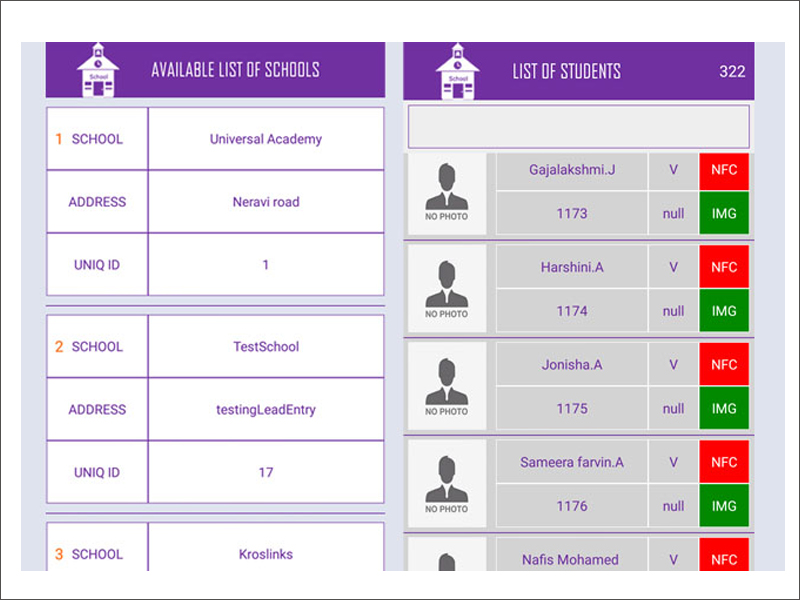Select NFC for Nafis Mohamed

pos(724,559)
